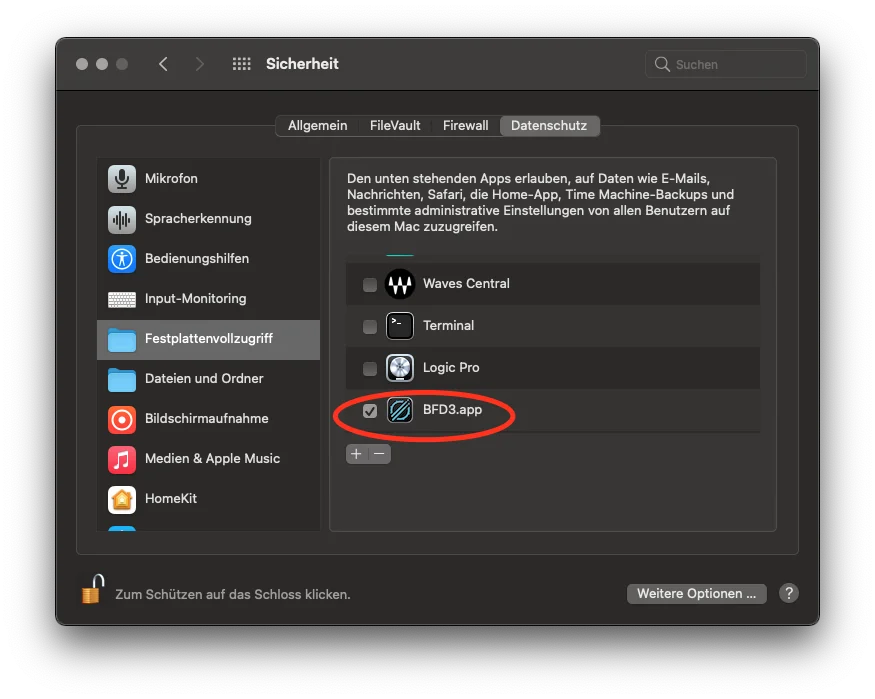The height and width of the screenshot is (699, 875).
Task: Enable full disk access for Waves Central
Action: [x=369, y=285]
